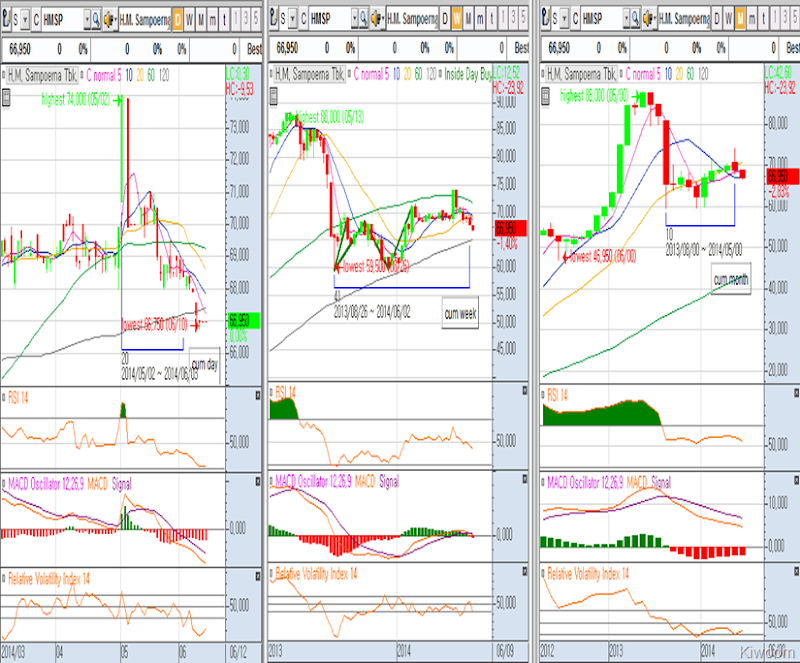Screen dimensions: 800x663
Task: Switch left chart to Weekly (W) period
Action: [x=189, y=20]
